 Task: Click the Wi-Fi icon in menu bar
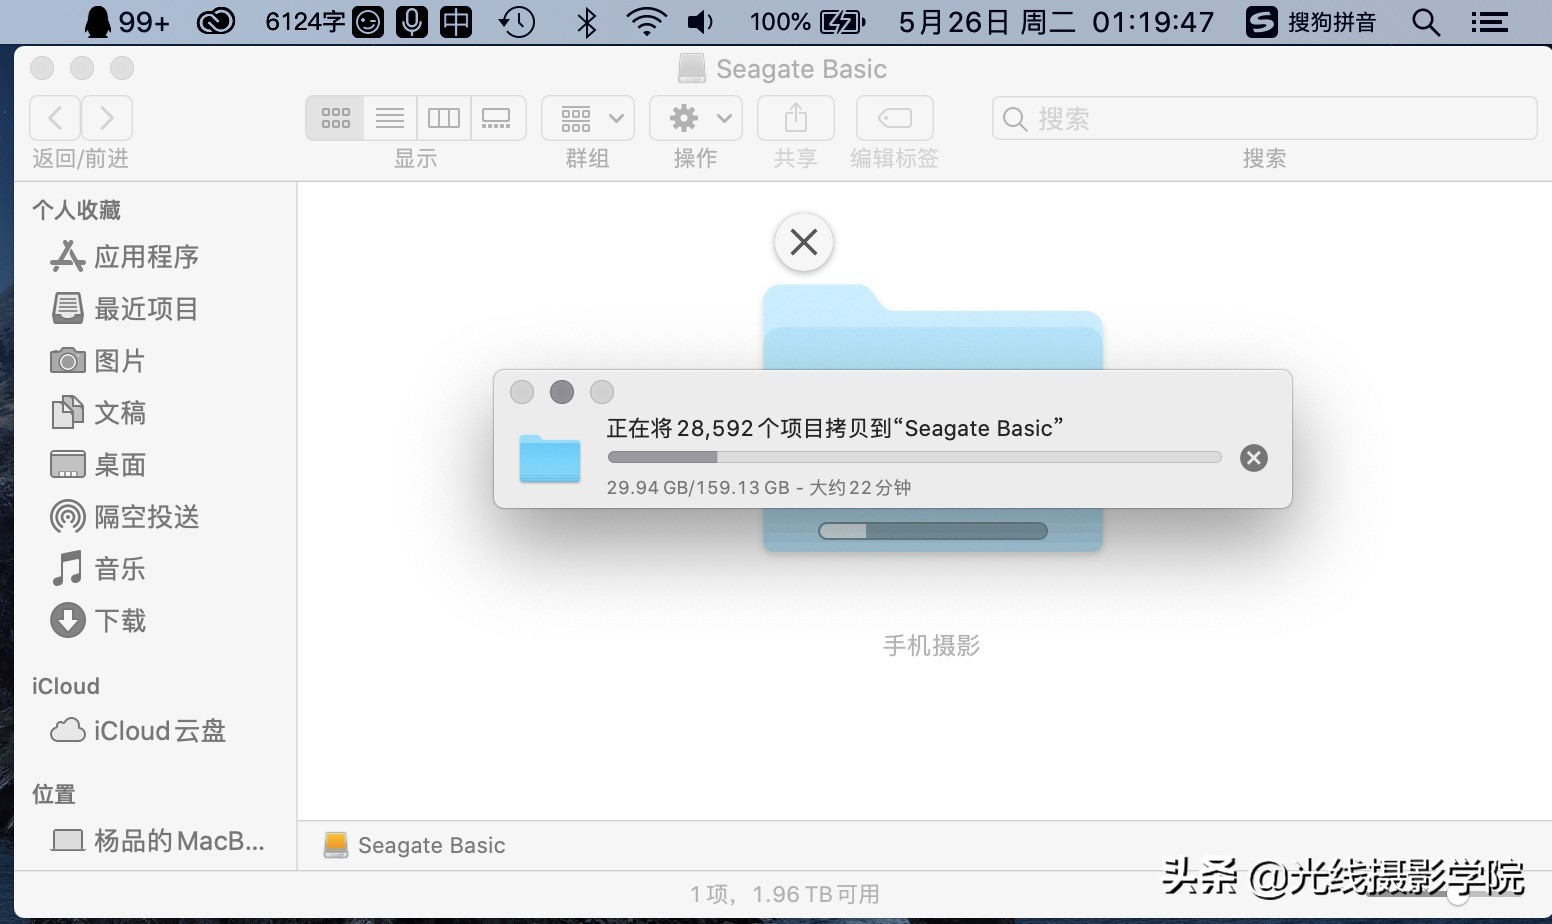point(646,21)
